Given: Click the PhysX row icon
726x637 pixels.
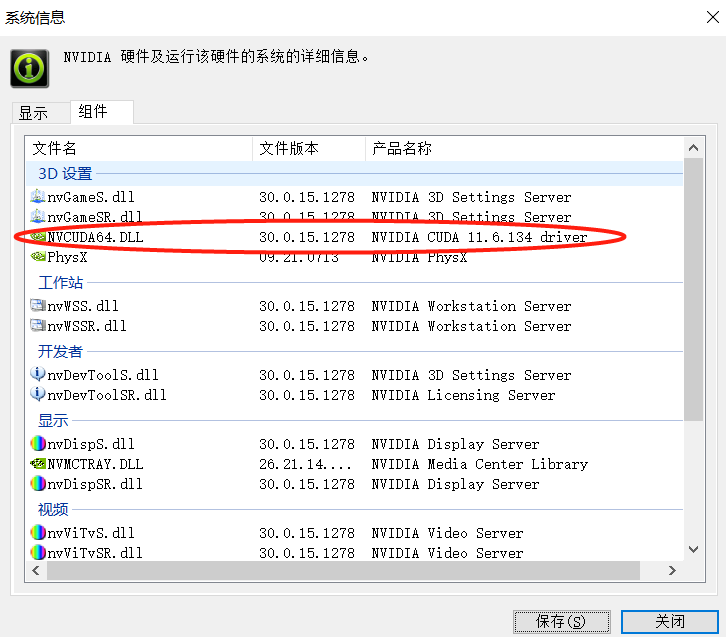Looking at the screenshot, I should (x=38, y=257).
